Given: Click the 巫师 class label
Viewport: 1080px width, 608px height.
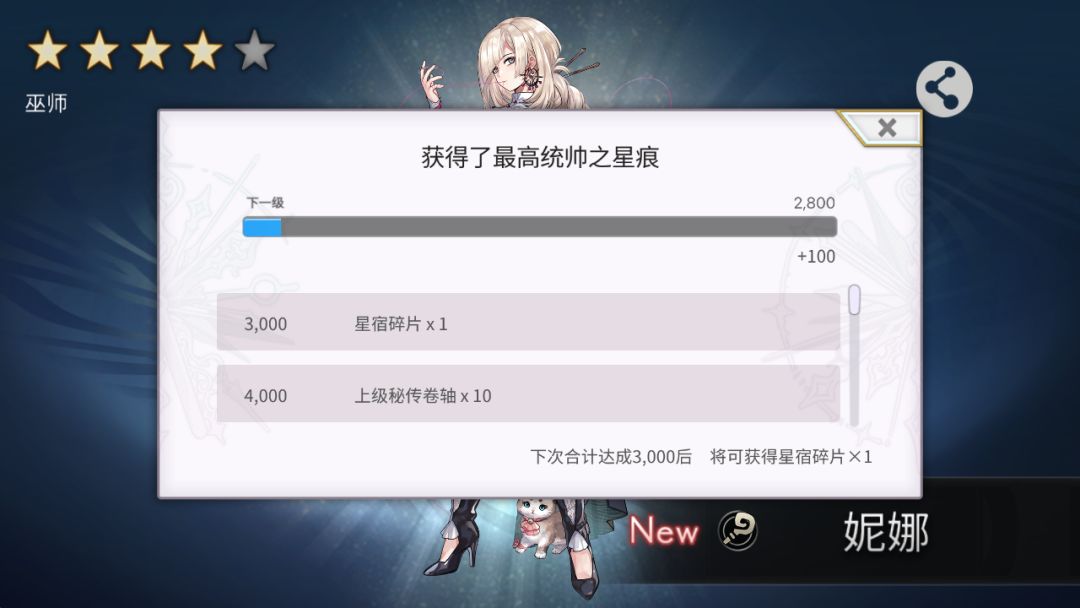Looking at the screenshot, I should pyautogui.click(x=46, y=103).
